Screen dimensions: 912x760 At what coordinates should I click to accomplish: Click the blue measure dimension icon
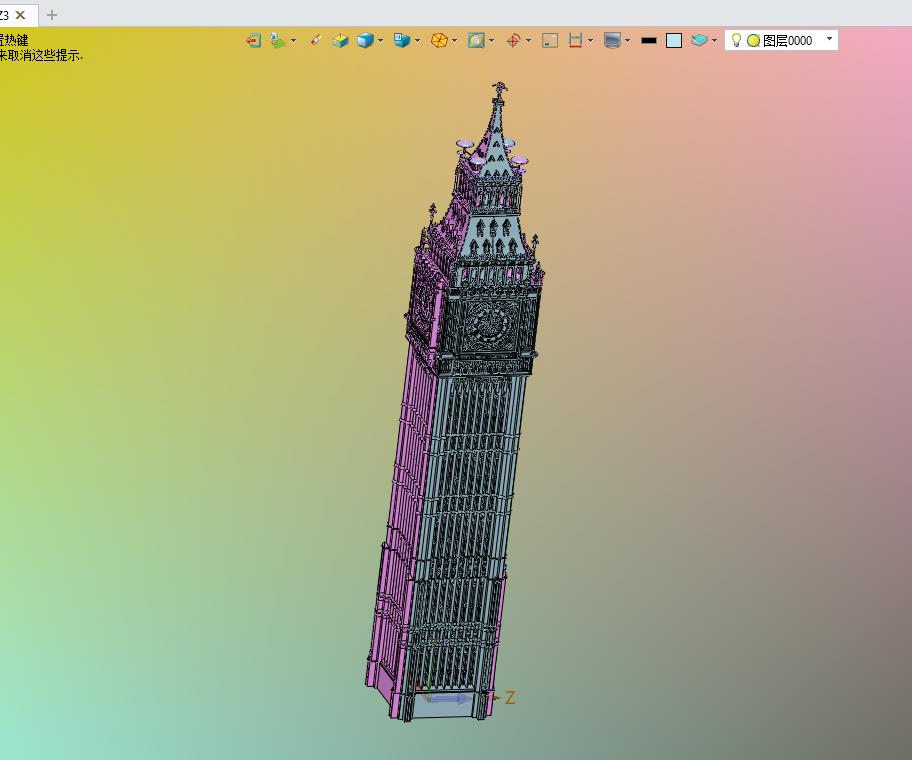coord(575,40)
